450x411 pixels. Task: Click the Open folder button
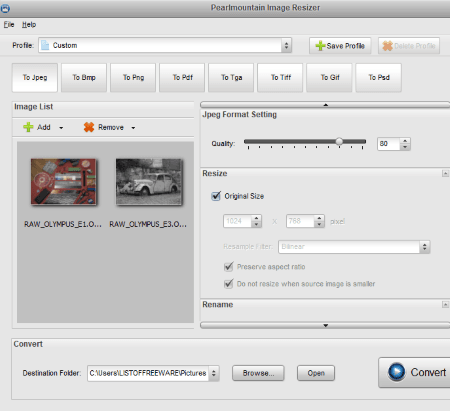click(316, 373)
